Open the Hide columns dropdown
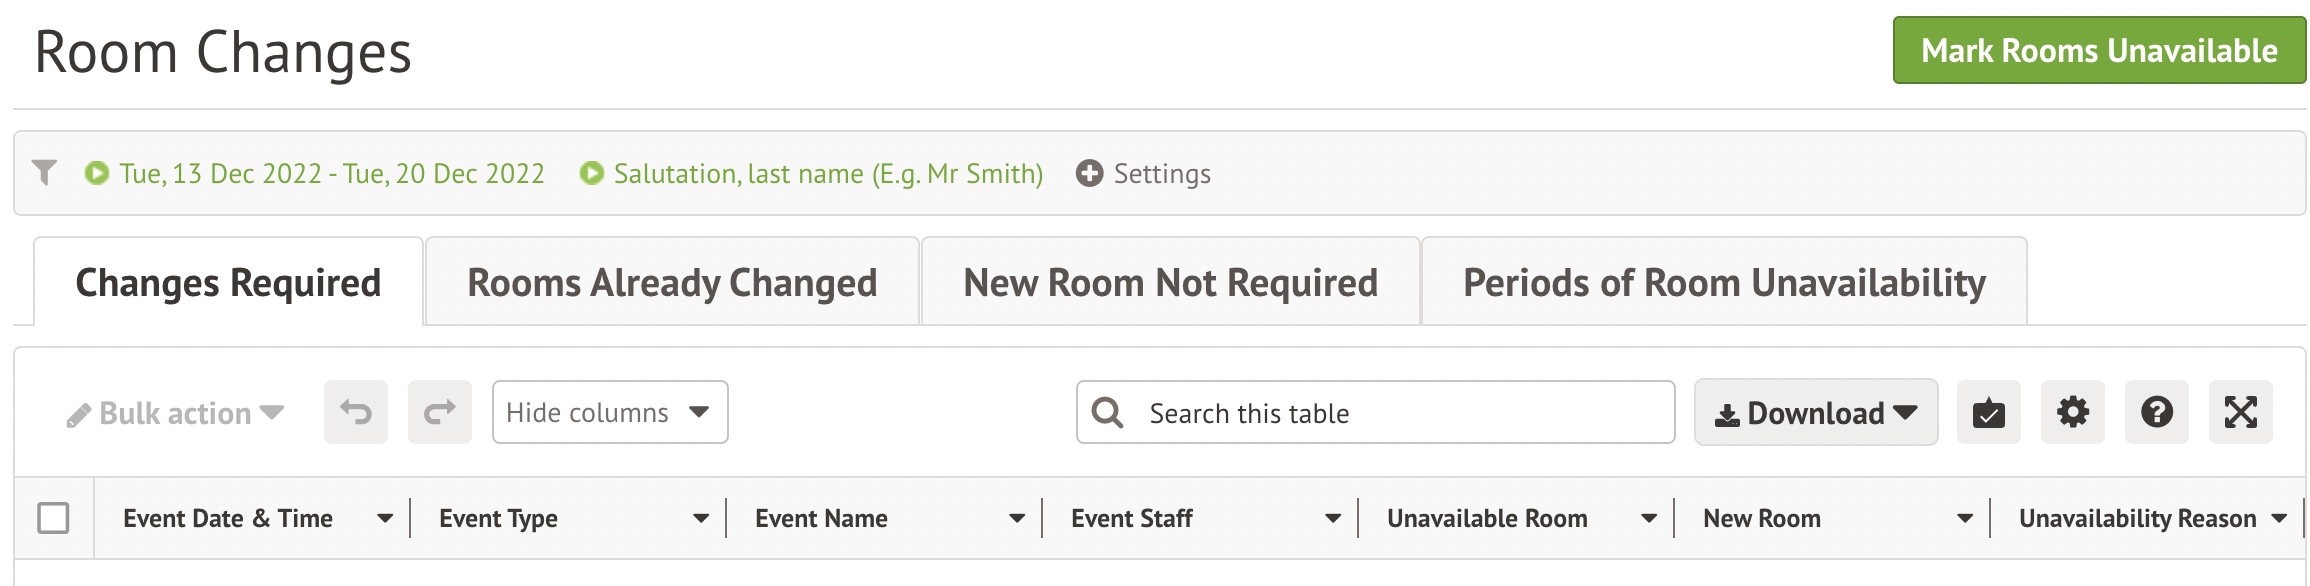The width and height of the screenshot is (2310, 586). click(609, 412)
